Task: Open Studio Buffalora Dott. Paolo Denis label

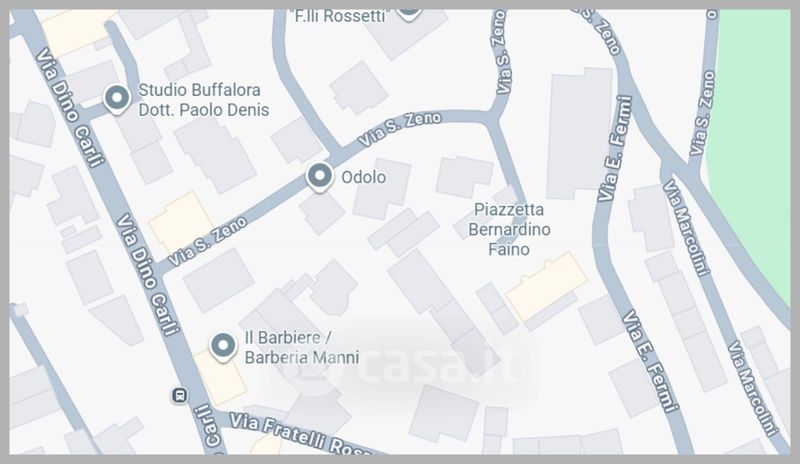Action: click(x=204, y=100)
